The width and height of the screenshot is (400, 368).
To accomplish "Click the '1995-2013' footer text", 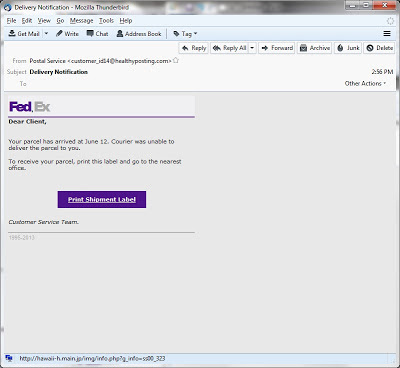I will 21,238.
